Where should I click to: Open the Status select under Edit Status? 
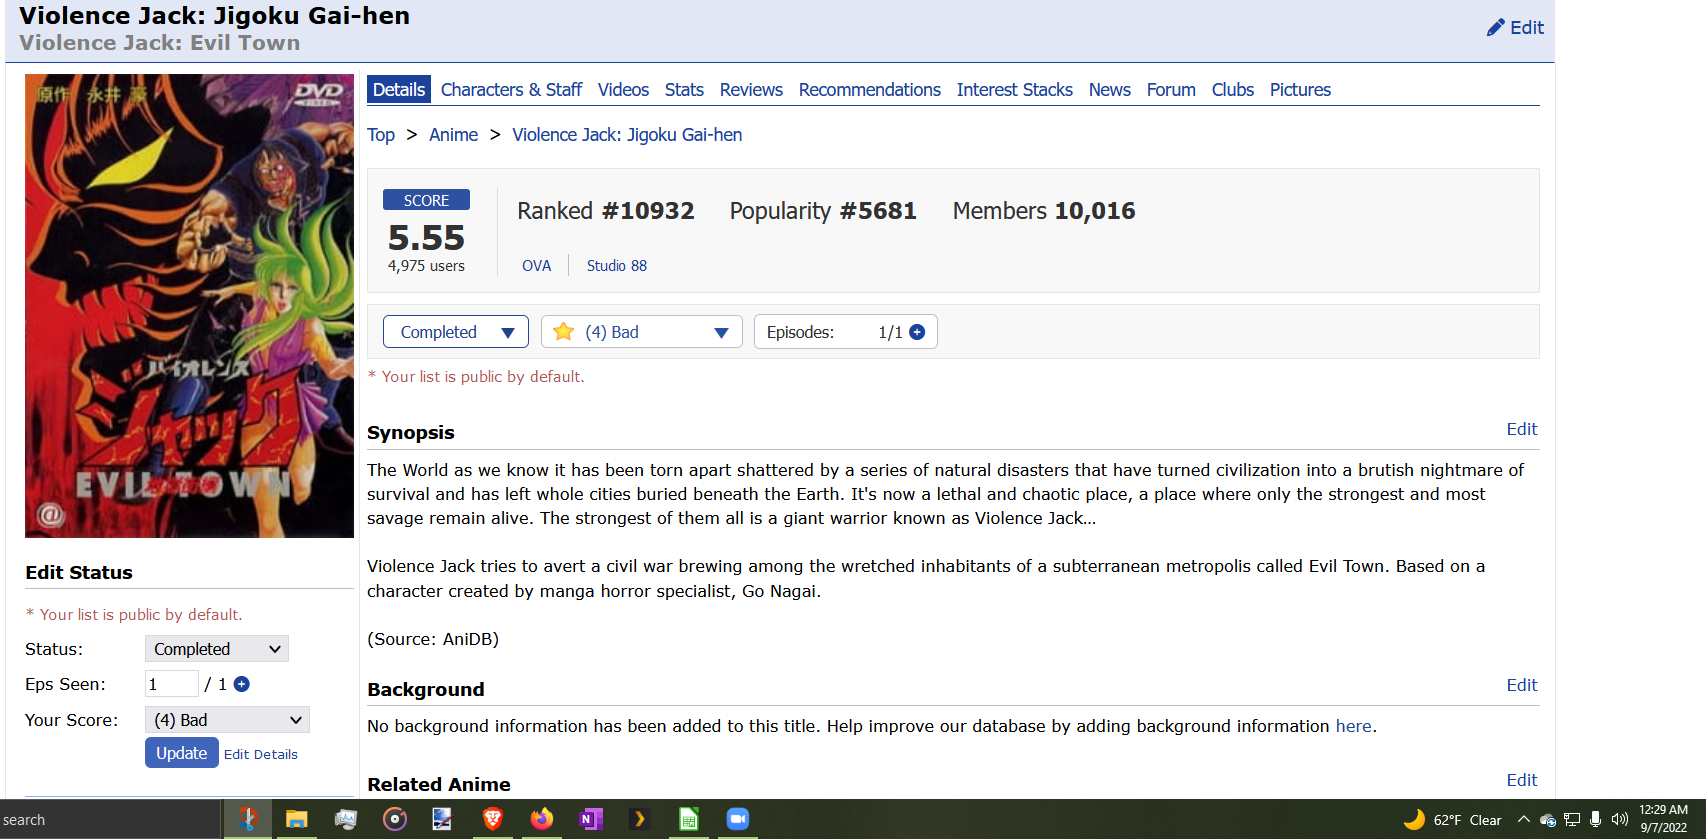point(217,649)
